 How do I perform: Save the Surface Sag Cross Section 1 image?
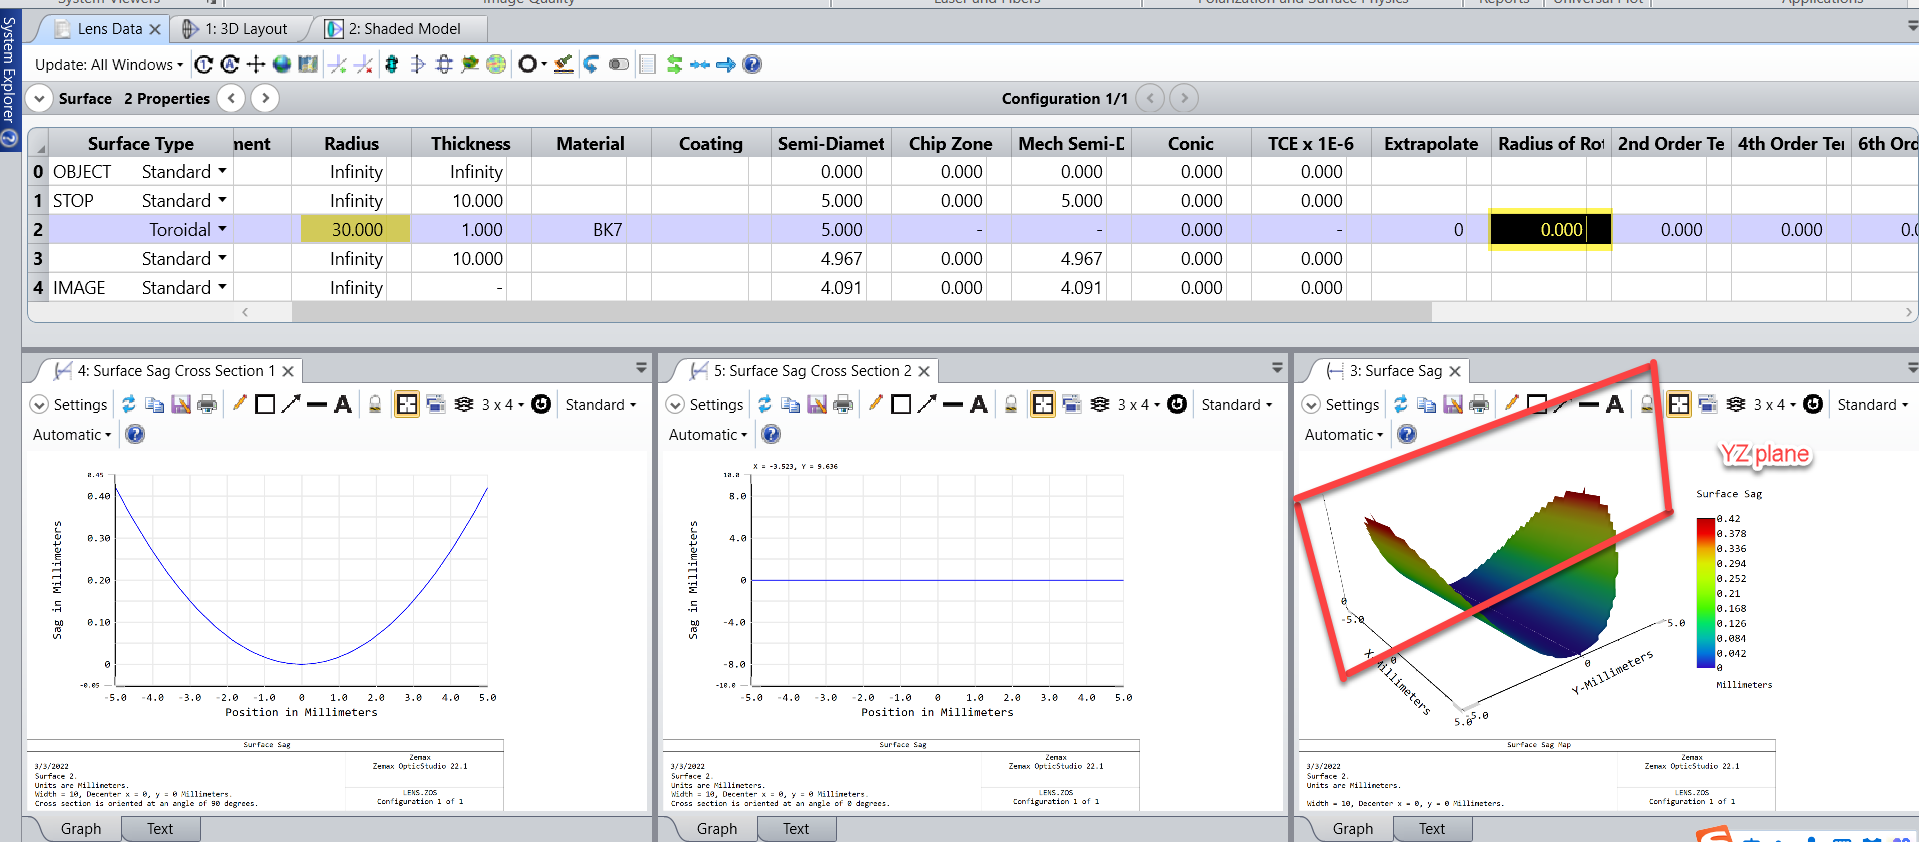point(181,404)
